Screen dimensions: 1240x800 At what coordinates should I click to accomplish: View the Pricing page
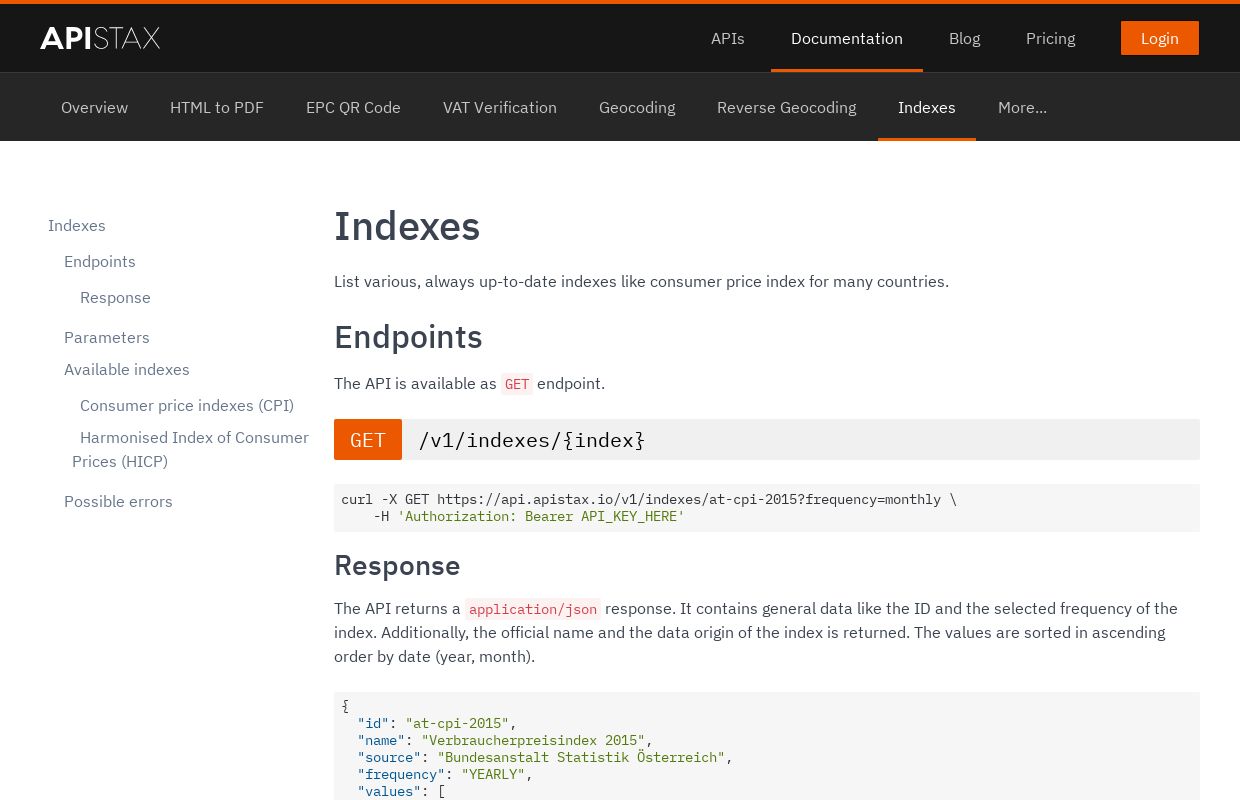click(1050, 38)
